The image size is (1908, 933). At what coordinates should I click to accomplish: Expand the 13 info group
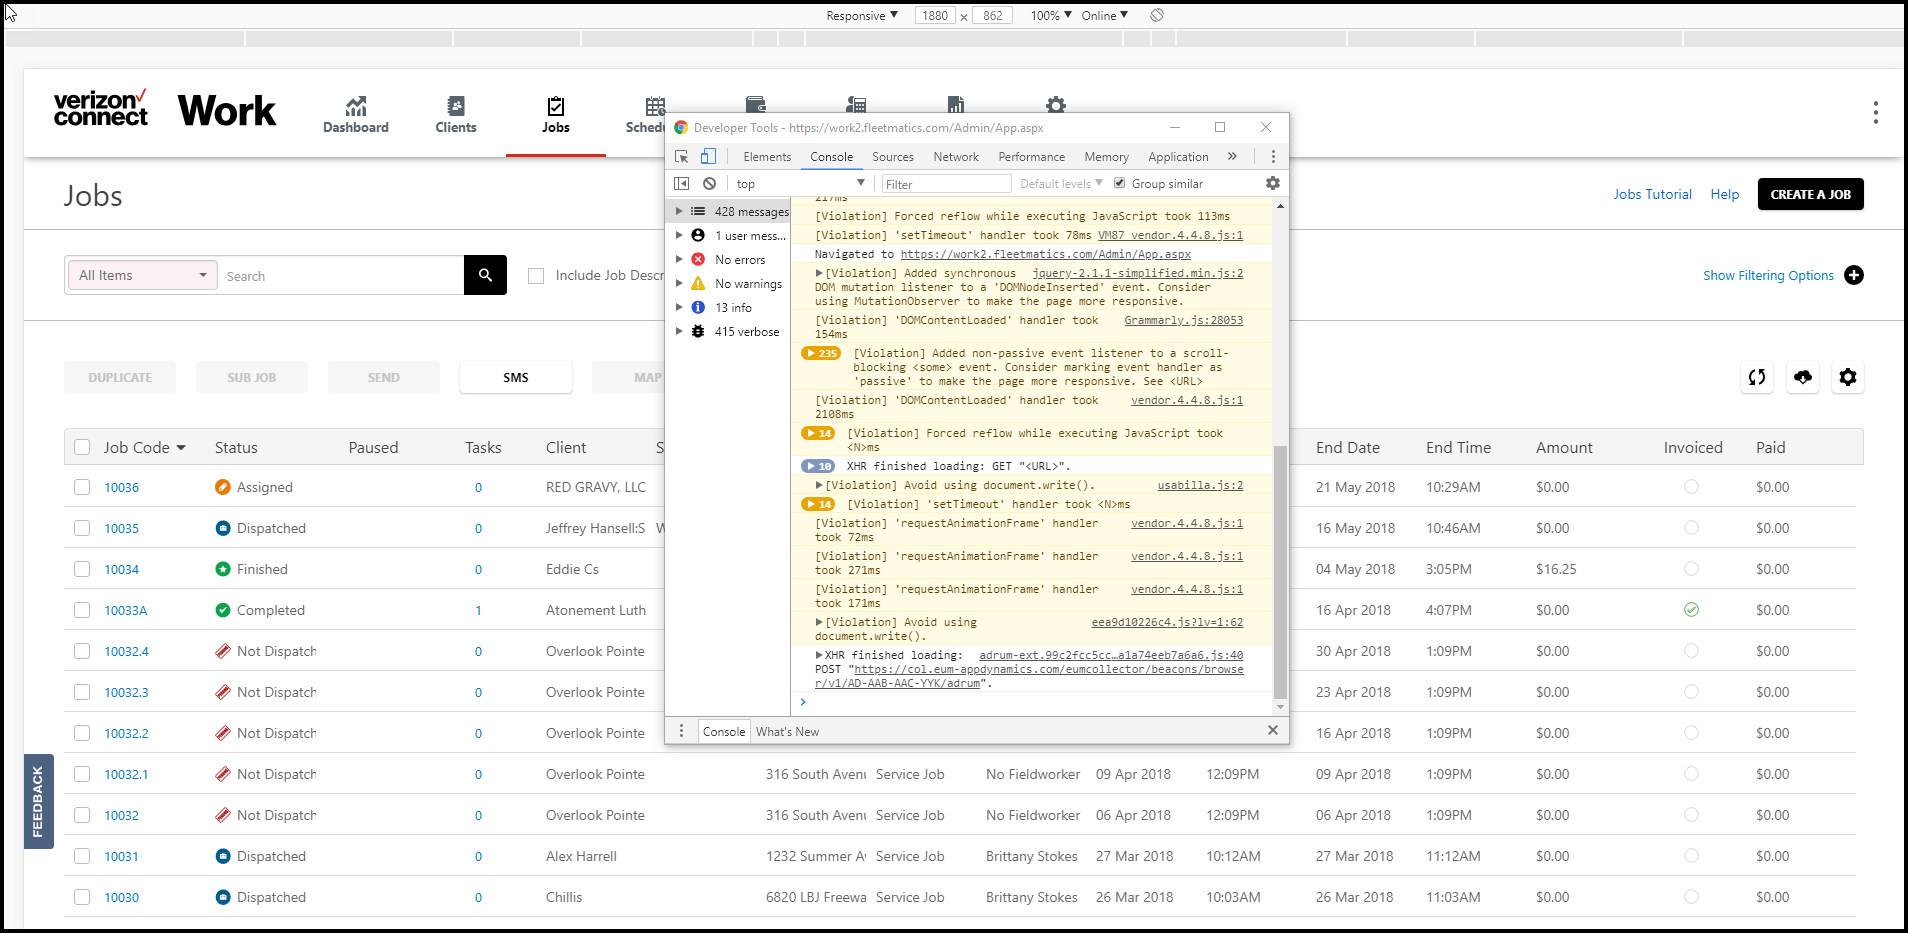pos(679,307)
